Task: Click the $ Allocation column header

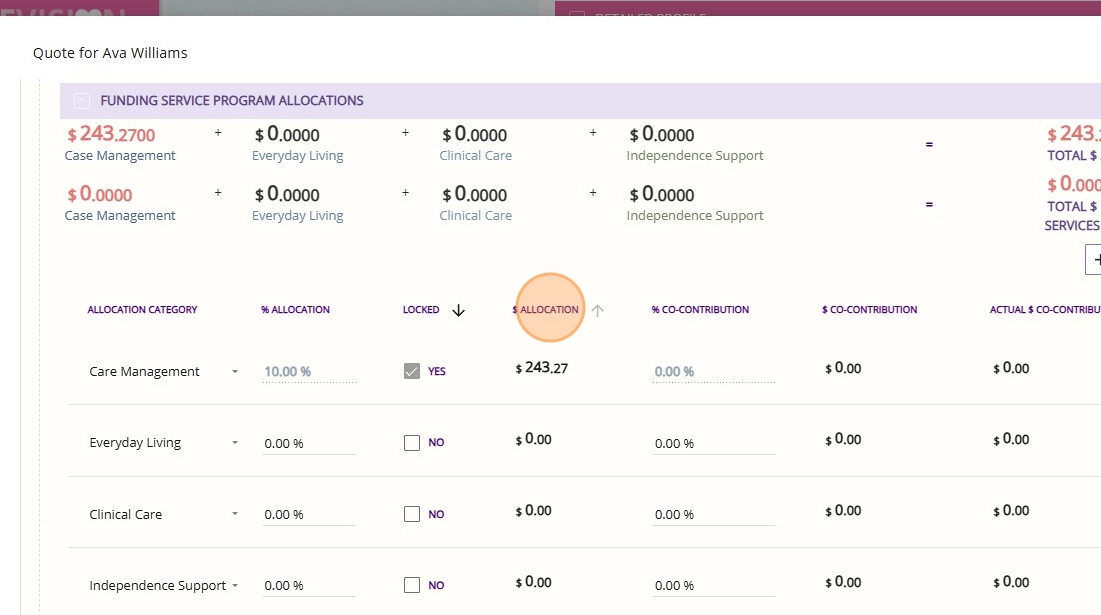Action: tap(546, 310)
